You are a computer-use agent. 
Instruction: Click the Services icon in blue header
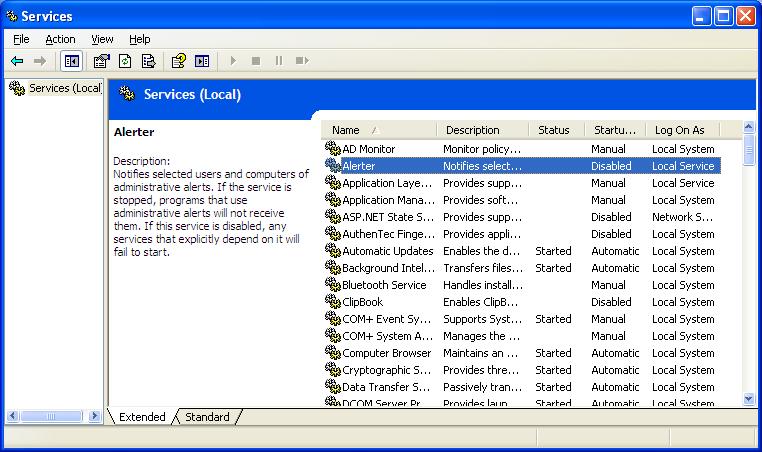point(127,93)
